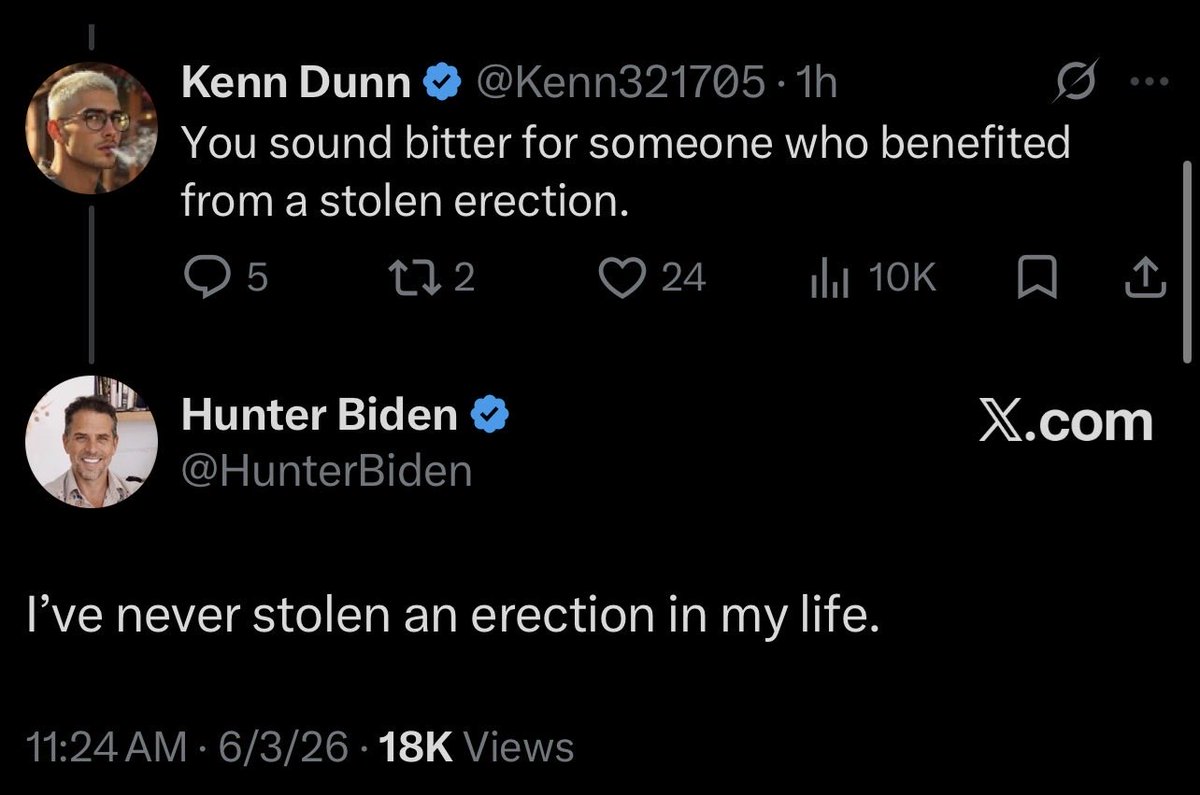1200x795 pixels.
Task: Click the 11:24 AM timestamp
Action: [x=108, y=746]
